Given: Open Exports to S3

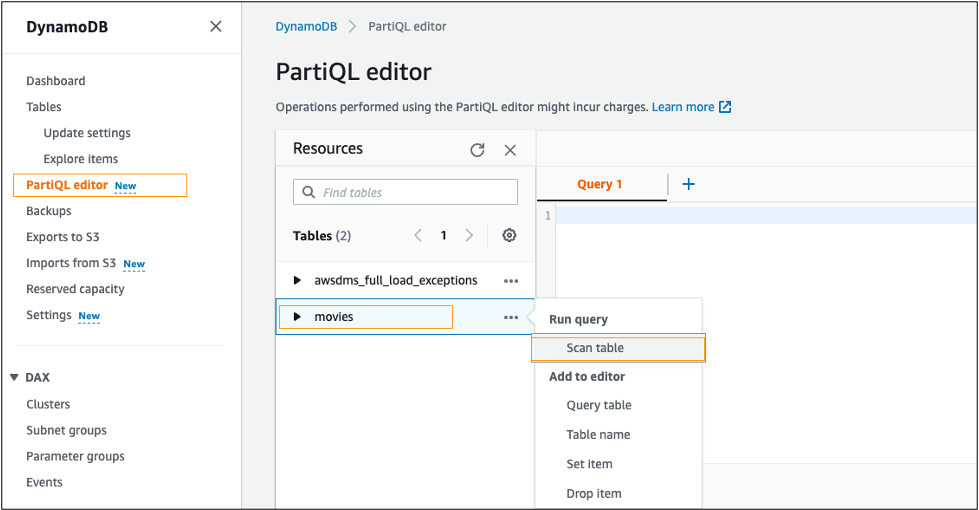Looking at the screenshot, I should click(x=62, y=237).
